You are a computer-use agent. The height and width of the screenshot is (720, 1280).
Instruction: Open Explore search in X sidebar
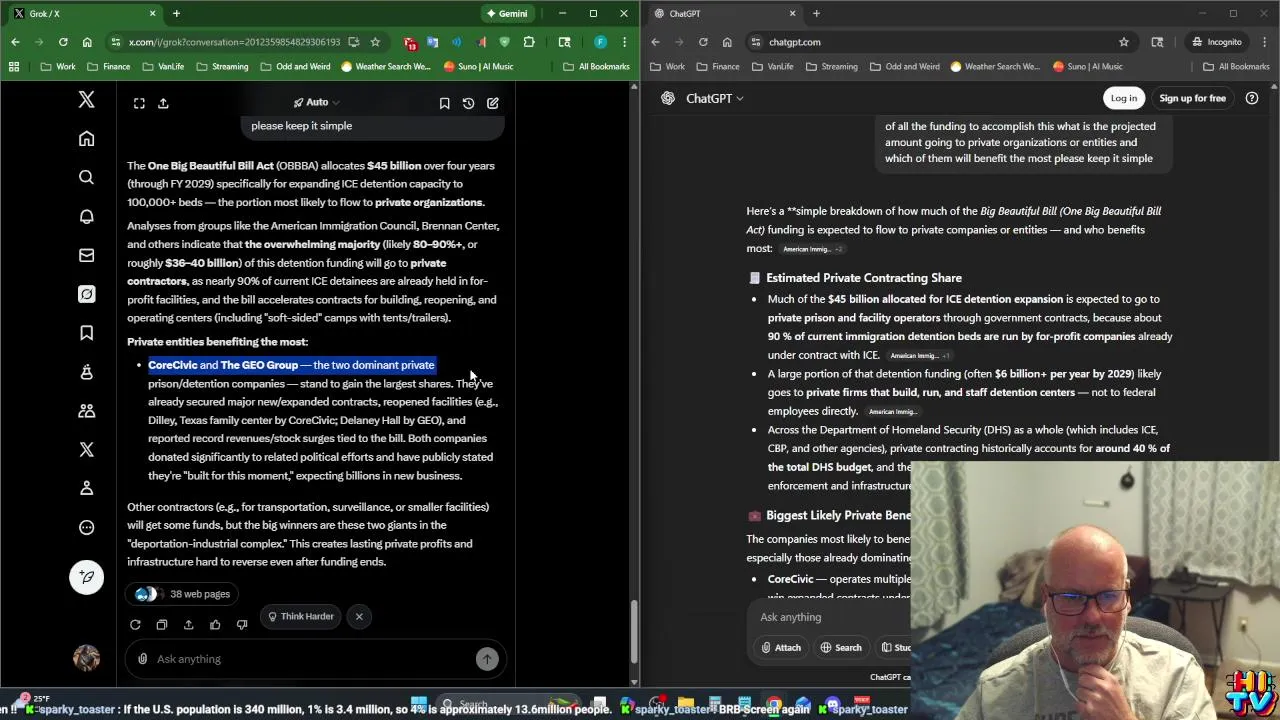coord(86,177)
